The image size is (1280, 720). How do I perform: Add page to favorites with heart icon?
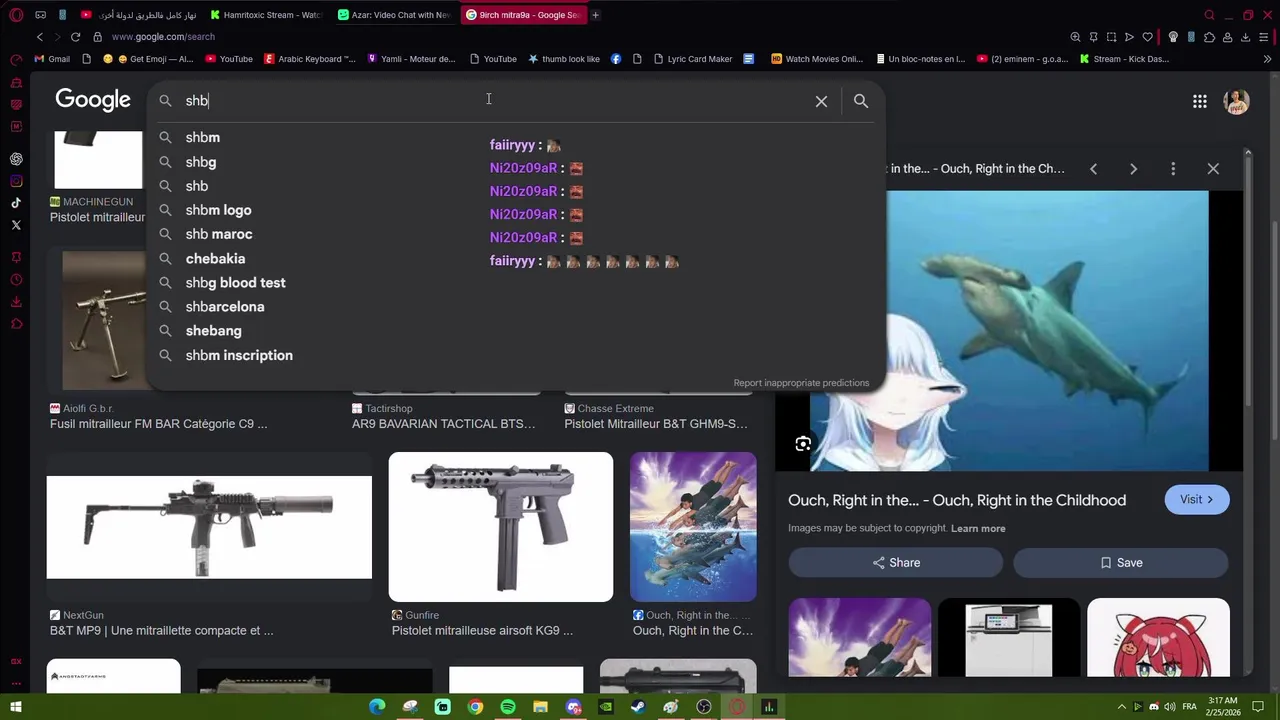(1147, 37)
